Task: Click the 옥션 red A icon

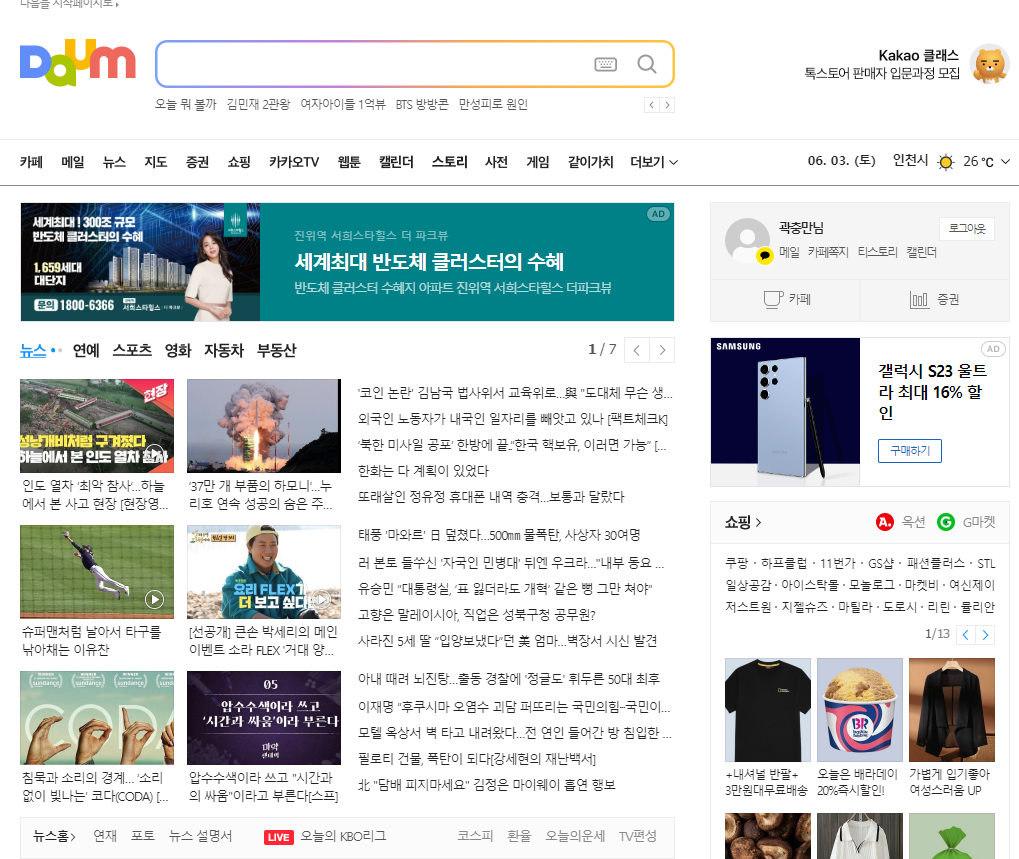Action: click(884, 521)
